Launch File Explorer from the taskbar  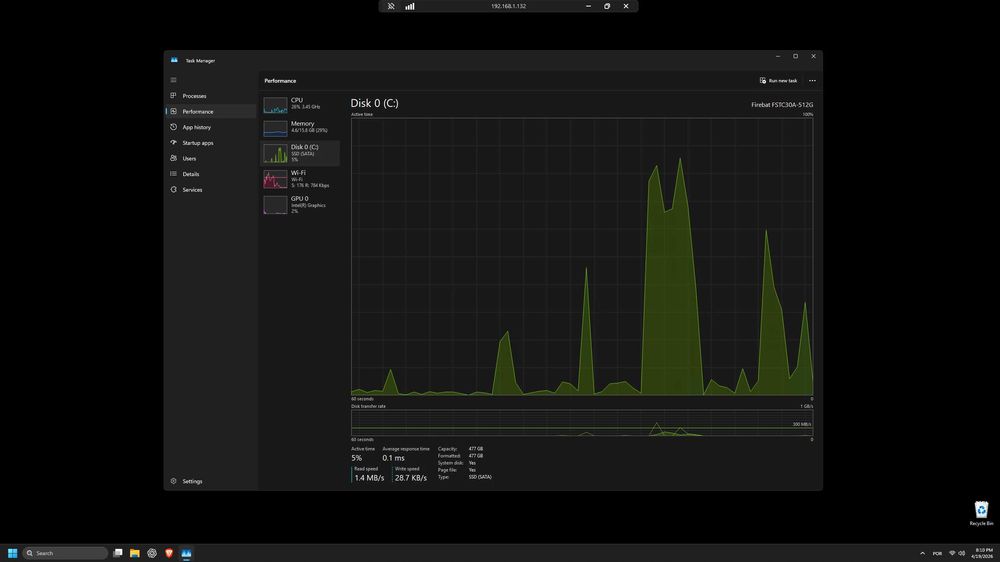[x=135, y=553]
